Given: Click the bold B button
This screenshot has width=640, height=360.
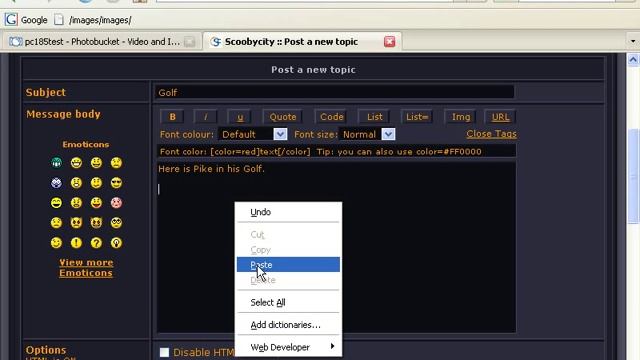Looking at the screenshot, I should click(x=172, y=117).
